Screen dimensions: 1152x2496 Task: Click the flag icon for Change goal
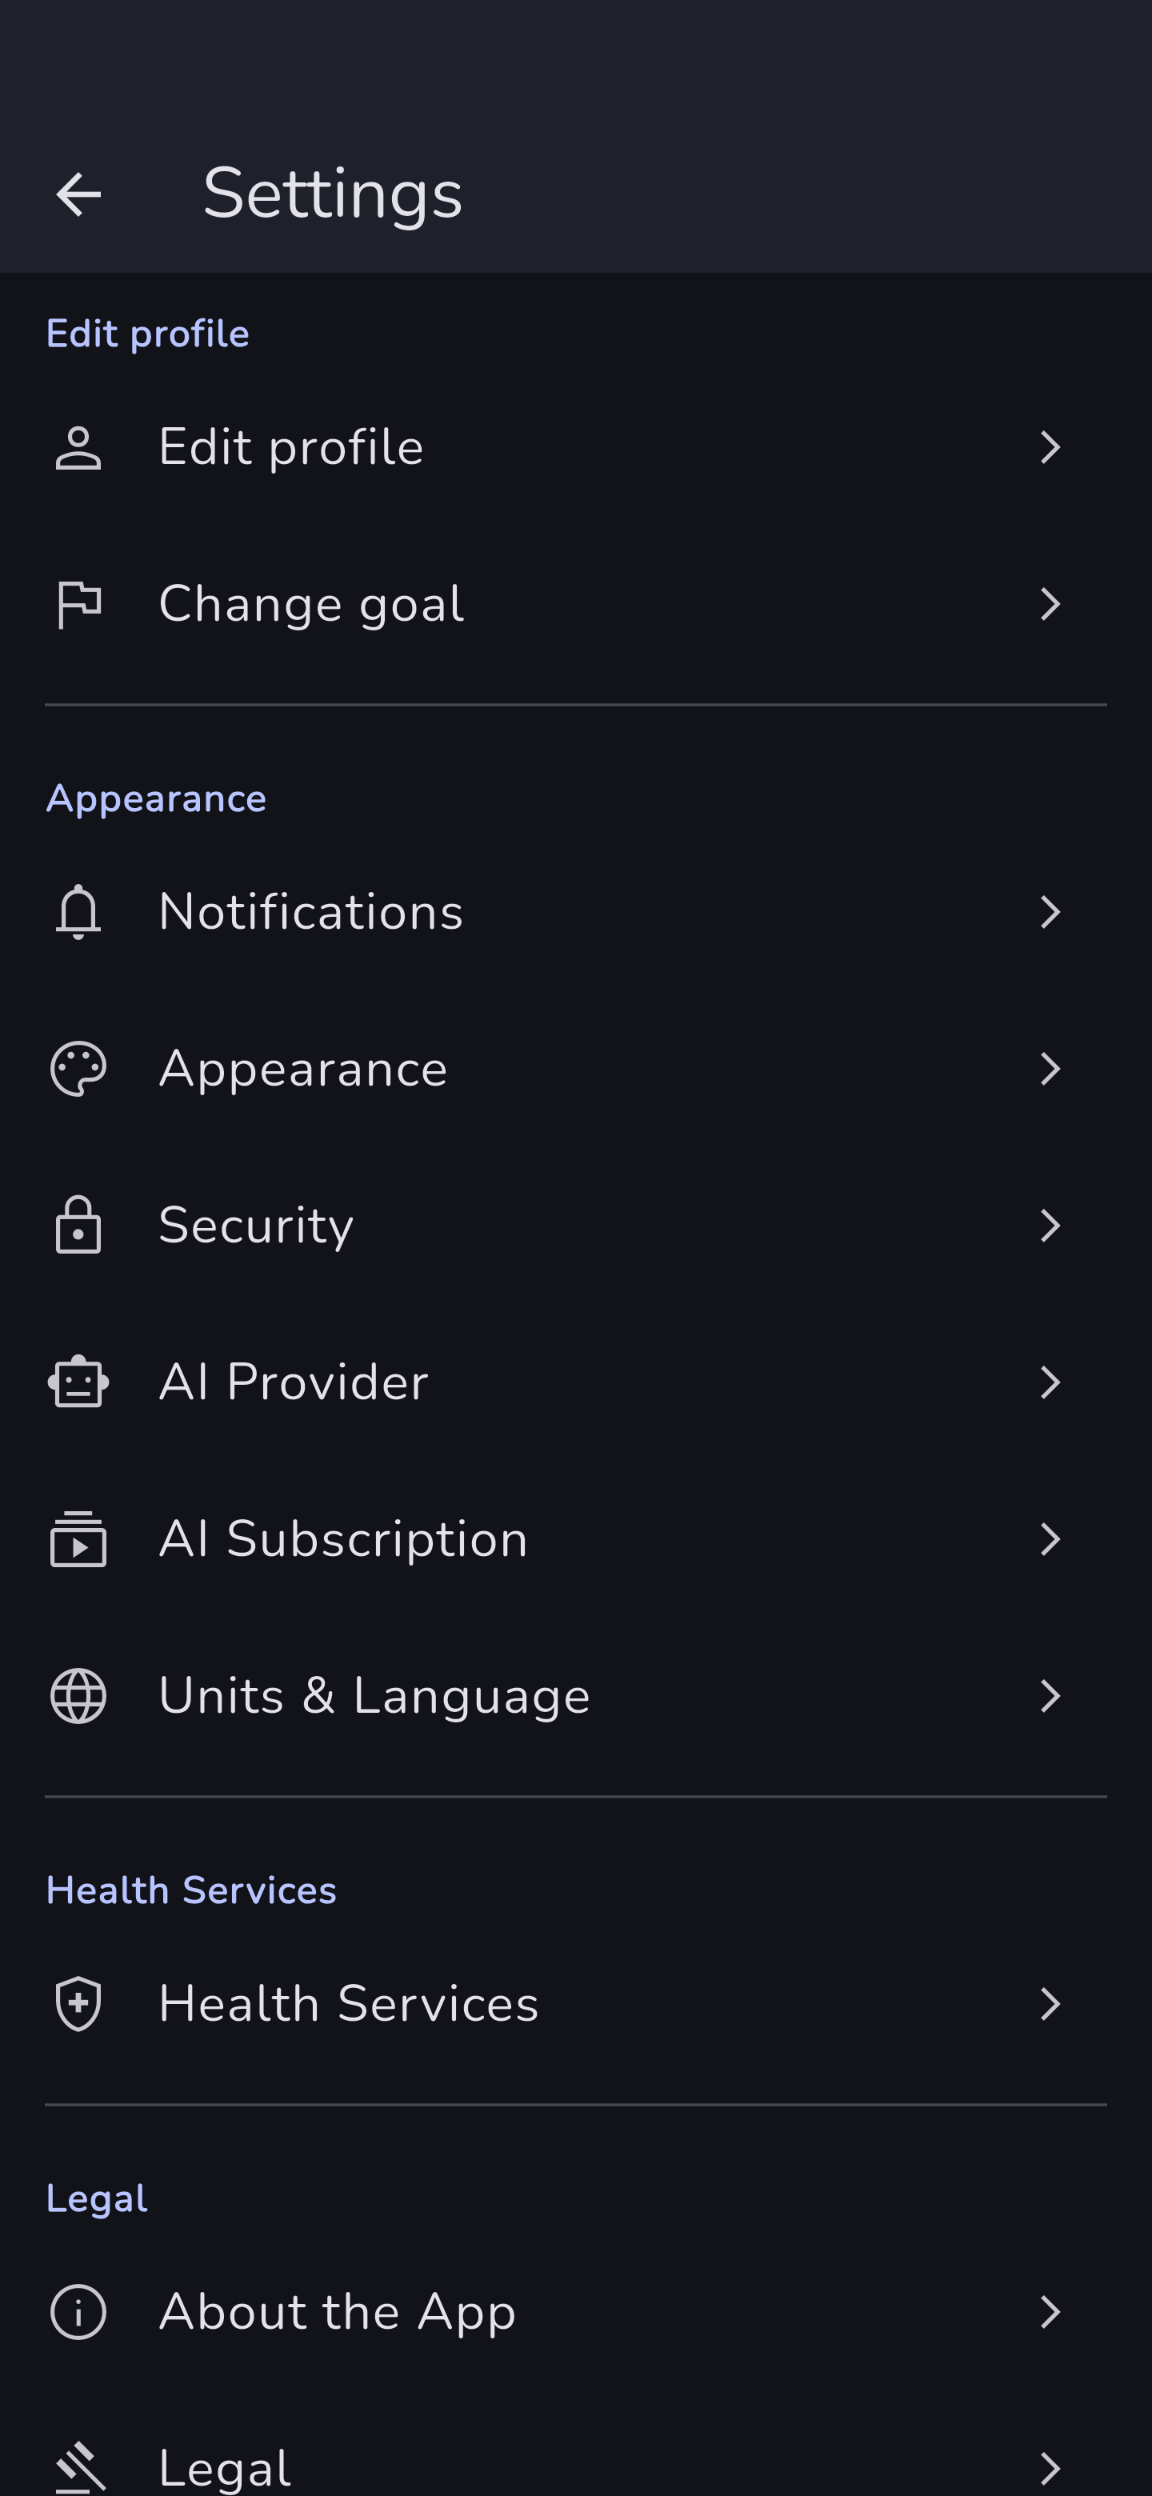click(x=78, y=605)
